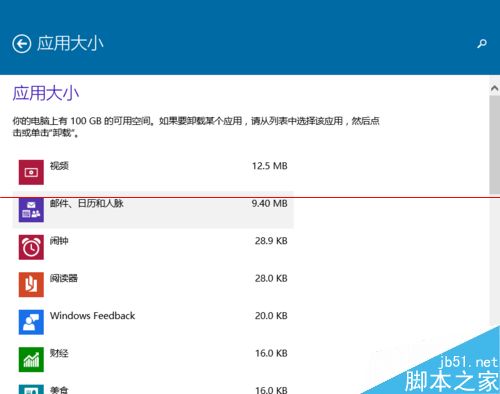Select the Windows Feedback app name
Viewport: 500px width, 394px height.
tap(93, 316)
